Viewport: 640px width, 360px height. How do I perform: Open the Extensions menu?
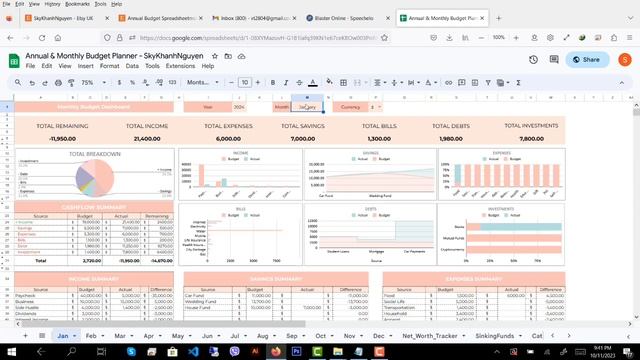point(180,66)
